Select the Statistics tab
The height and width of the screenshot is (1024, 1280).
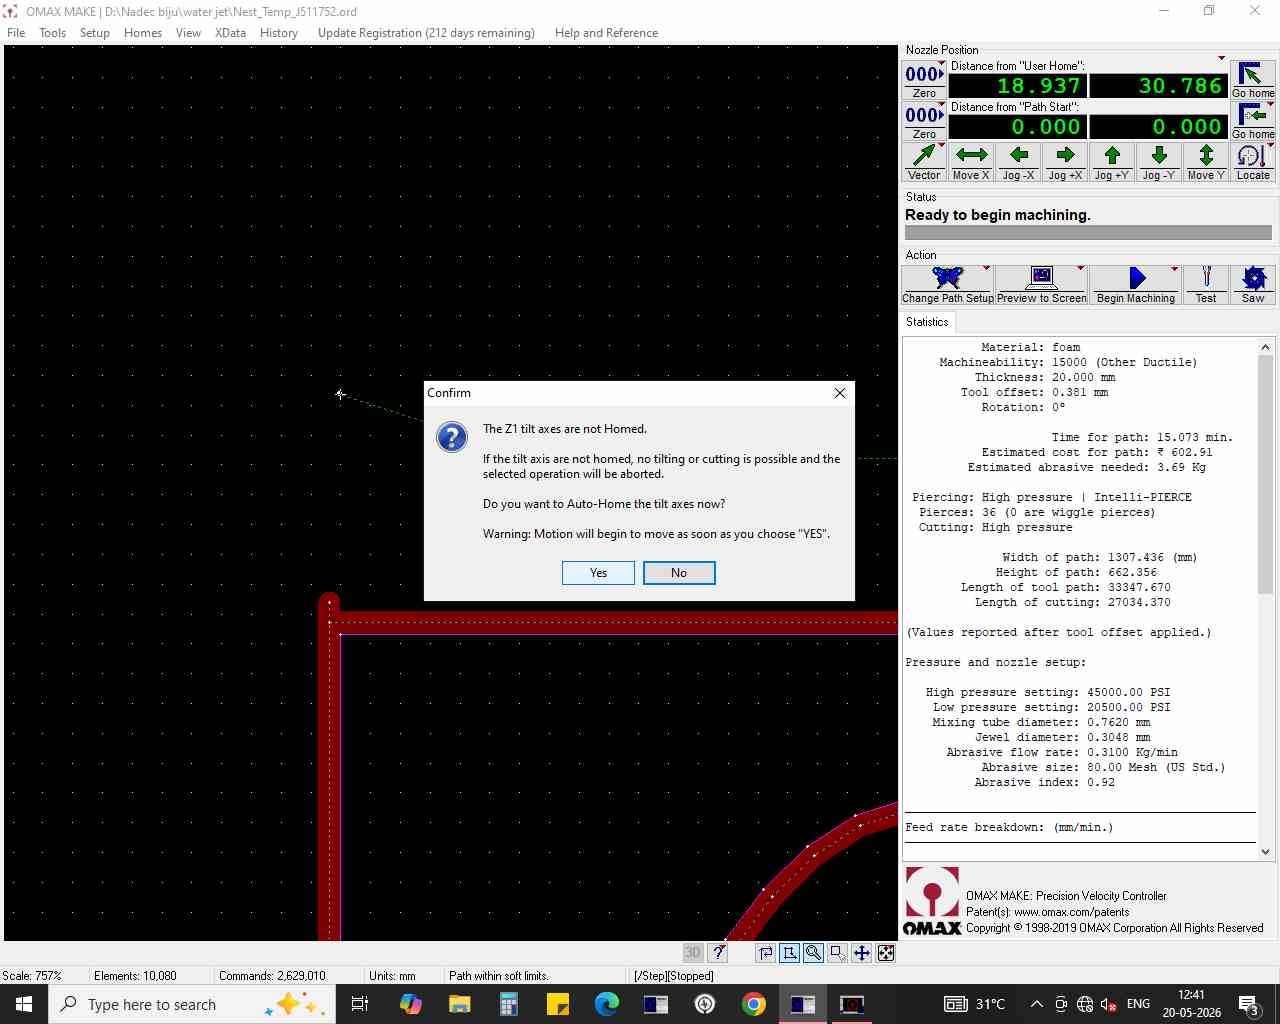[927, 322]
